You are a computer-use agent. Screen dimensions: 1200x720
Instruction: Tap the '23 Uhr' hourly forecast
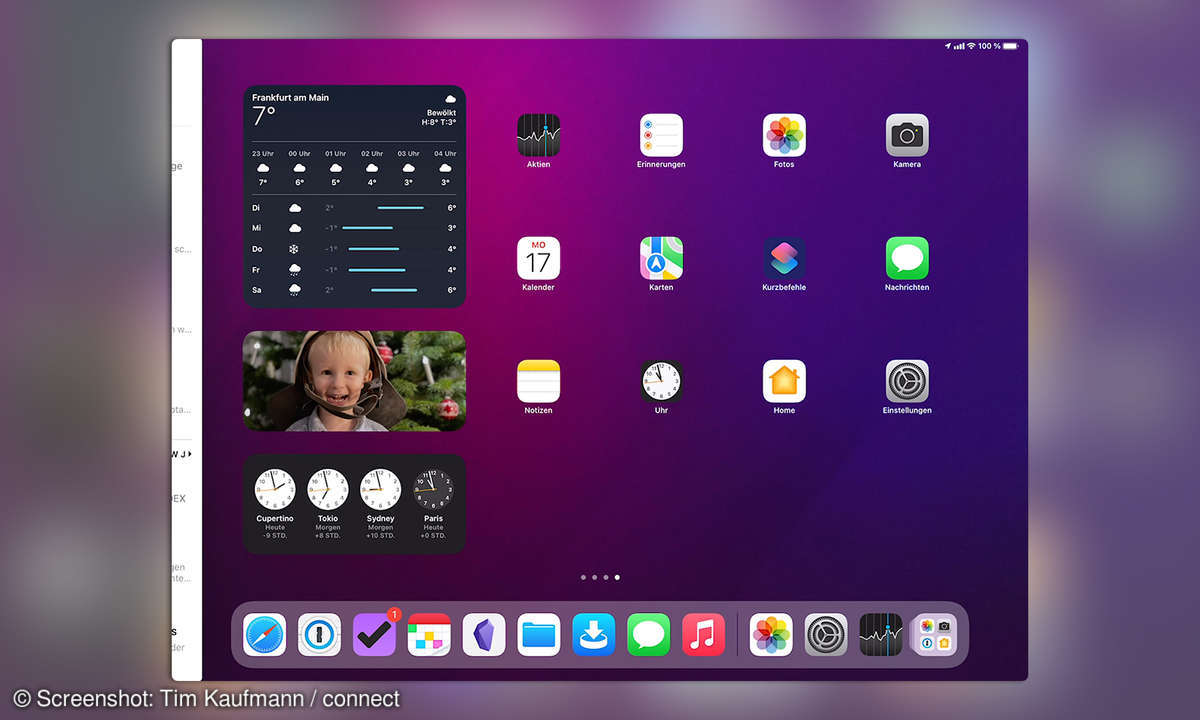point(263,168)
